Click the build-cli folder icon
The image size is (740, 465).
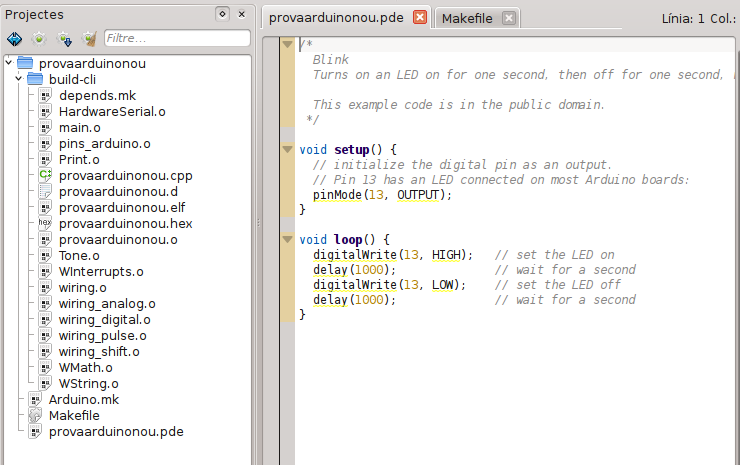35,79
